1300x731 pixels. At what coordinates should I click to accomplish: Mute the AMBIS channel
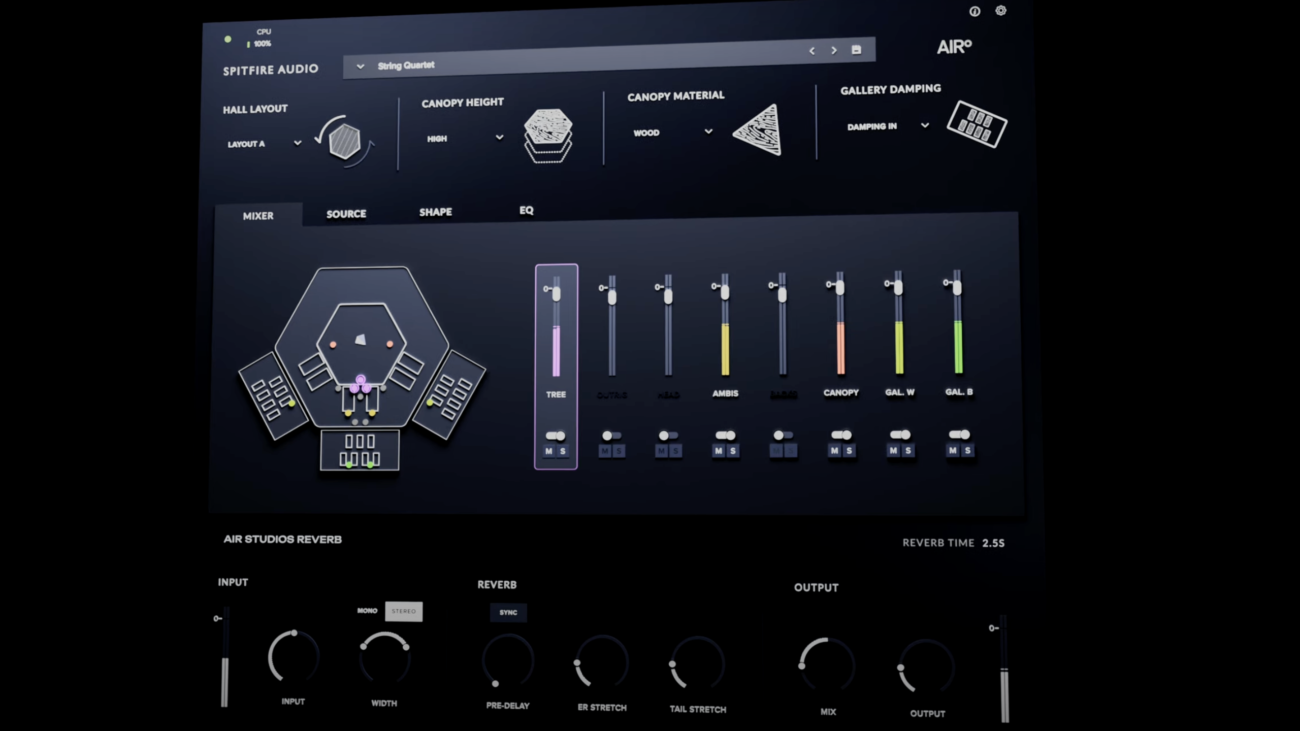[718, 452]
